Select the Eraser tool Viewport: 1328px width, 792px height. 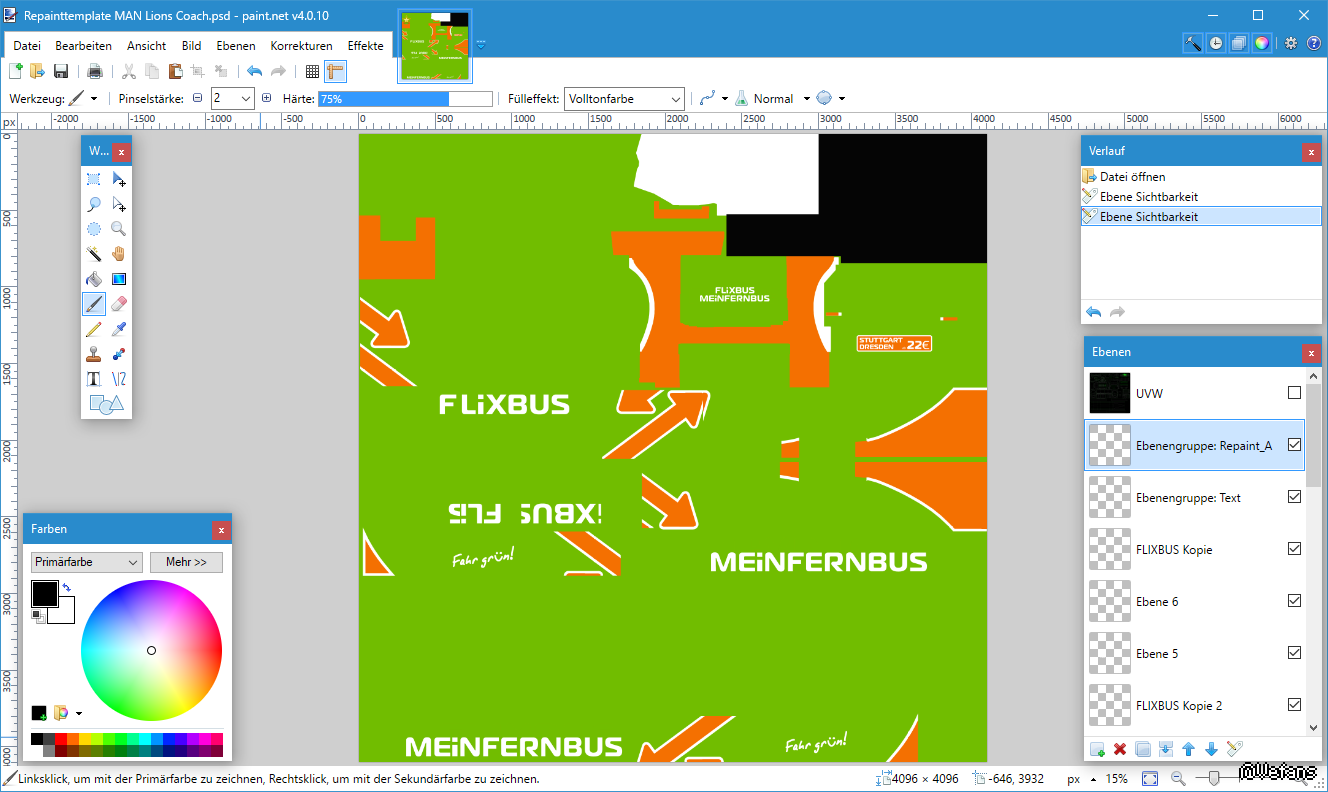click(118, 304)
